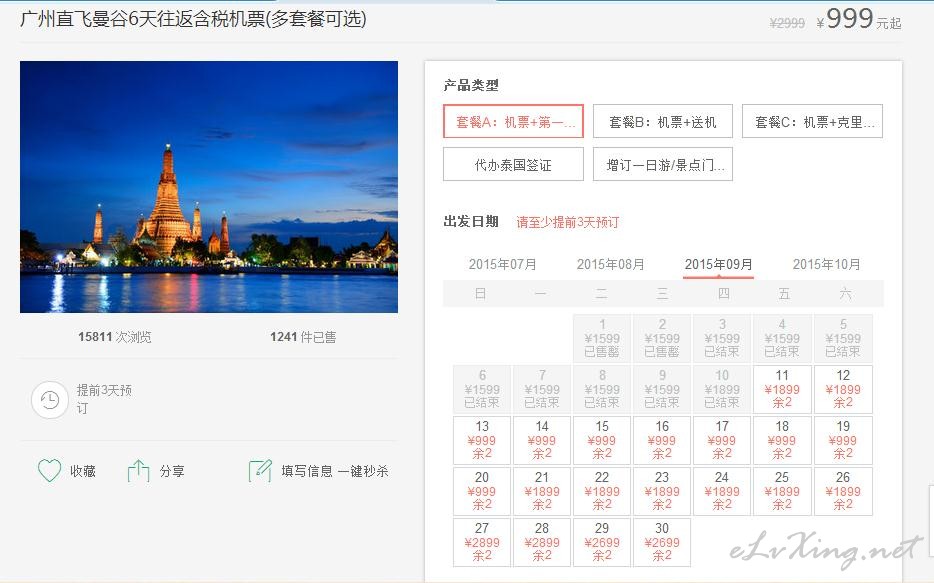Click ended date September 6
Image resolution: width=934 pixels, height=583 pixels.
[x=482, y=389]
